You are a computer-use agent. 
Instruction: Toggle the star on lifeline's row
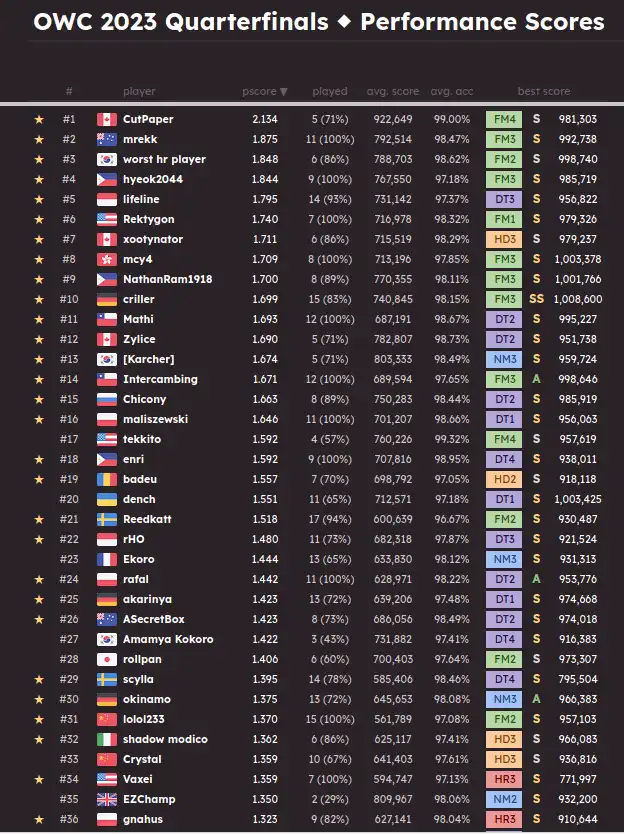click(39, 199)
